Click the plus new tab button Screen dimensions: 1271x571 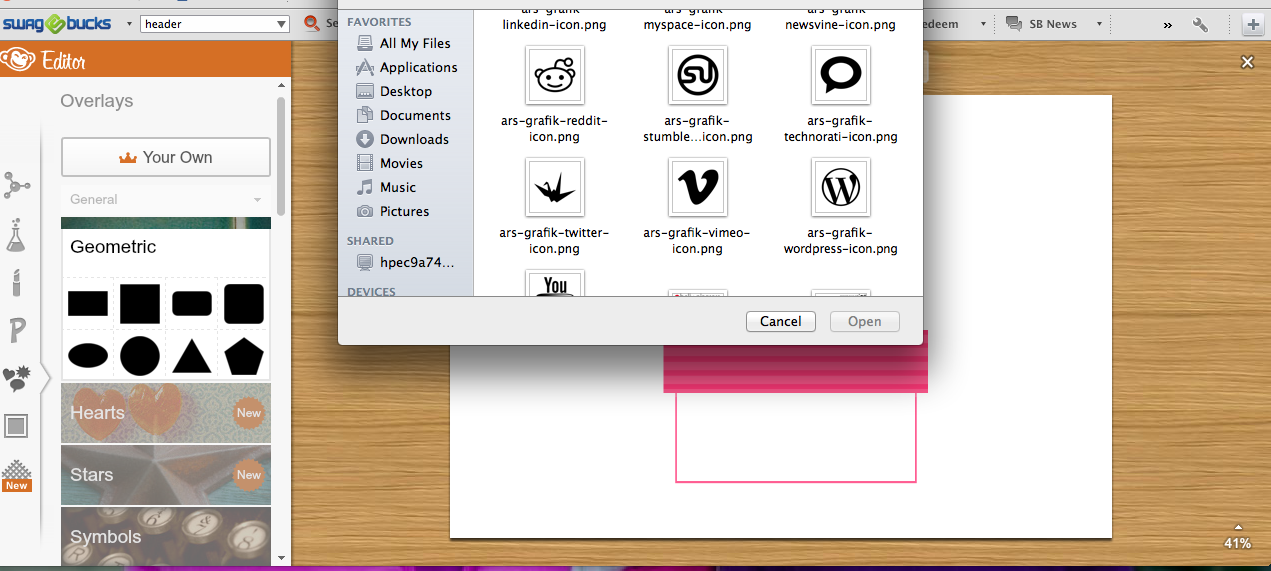1252,24
